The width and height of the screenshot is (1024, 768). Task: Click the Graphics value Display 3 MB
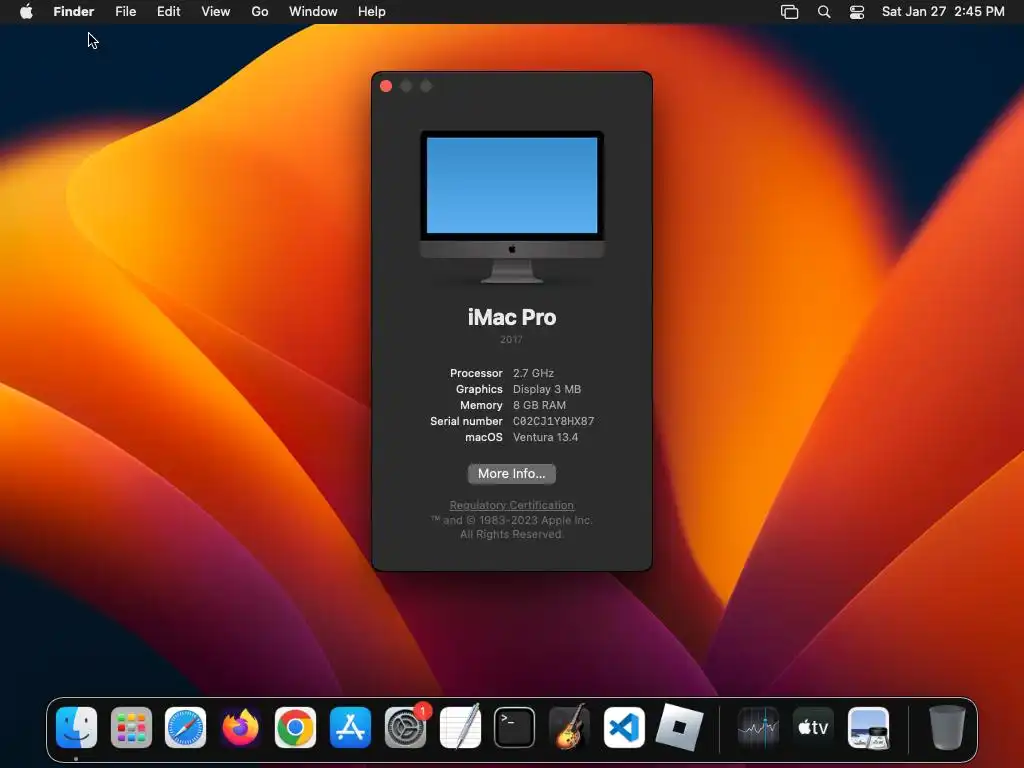(x=547, y=389)
